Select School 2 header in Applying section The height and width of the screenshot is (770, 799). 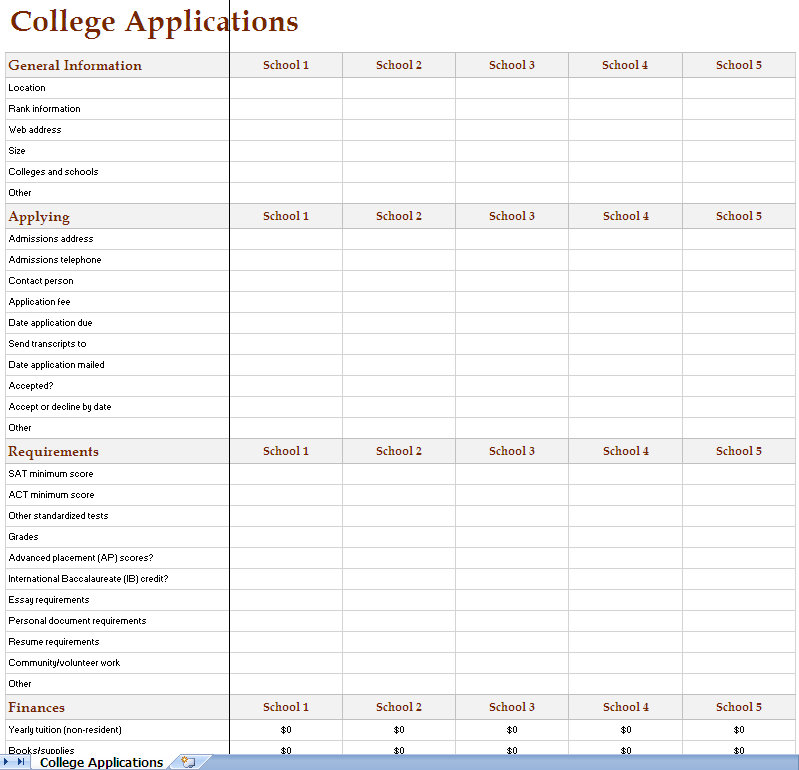click(399, 216)
